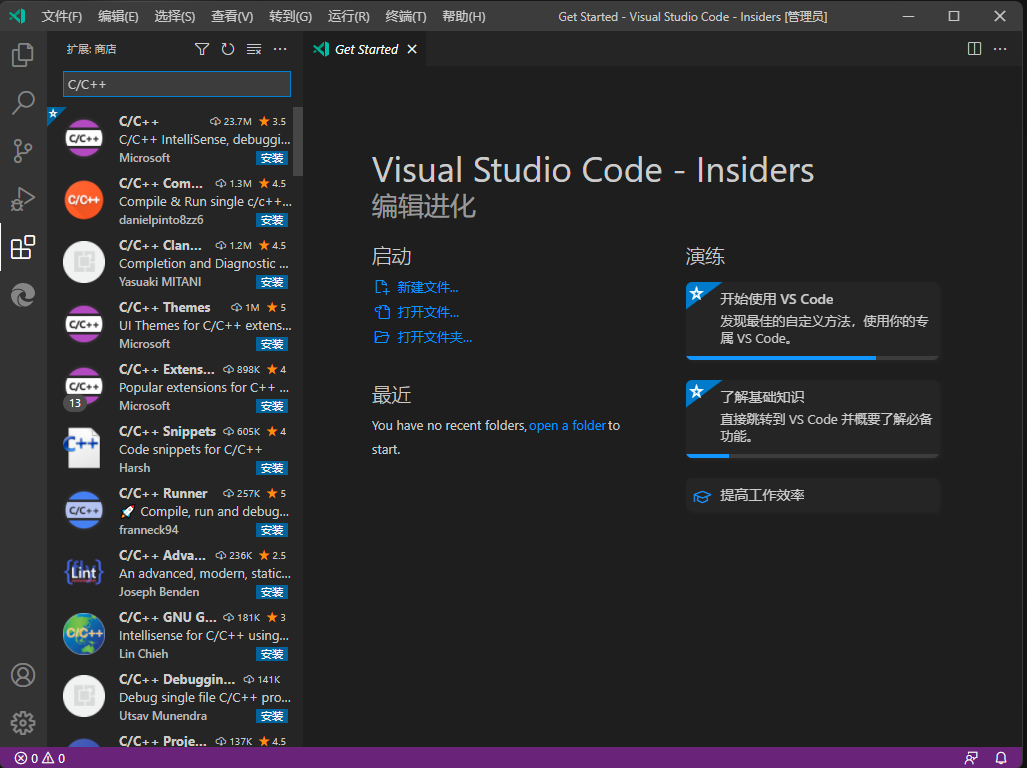The image size is (1027, 768).
Task: Open extensions panel more actions menu
Action: tap(280, 49)
